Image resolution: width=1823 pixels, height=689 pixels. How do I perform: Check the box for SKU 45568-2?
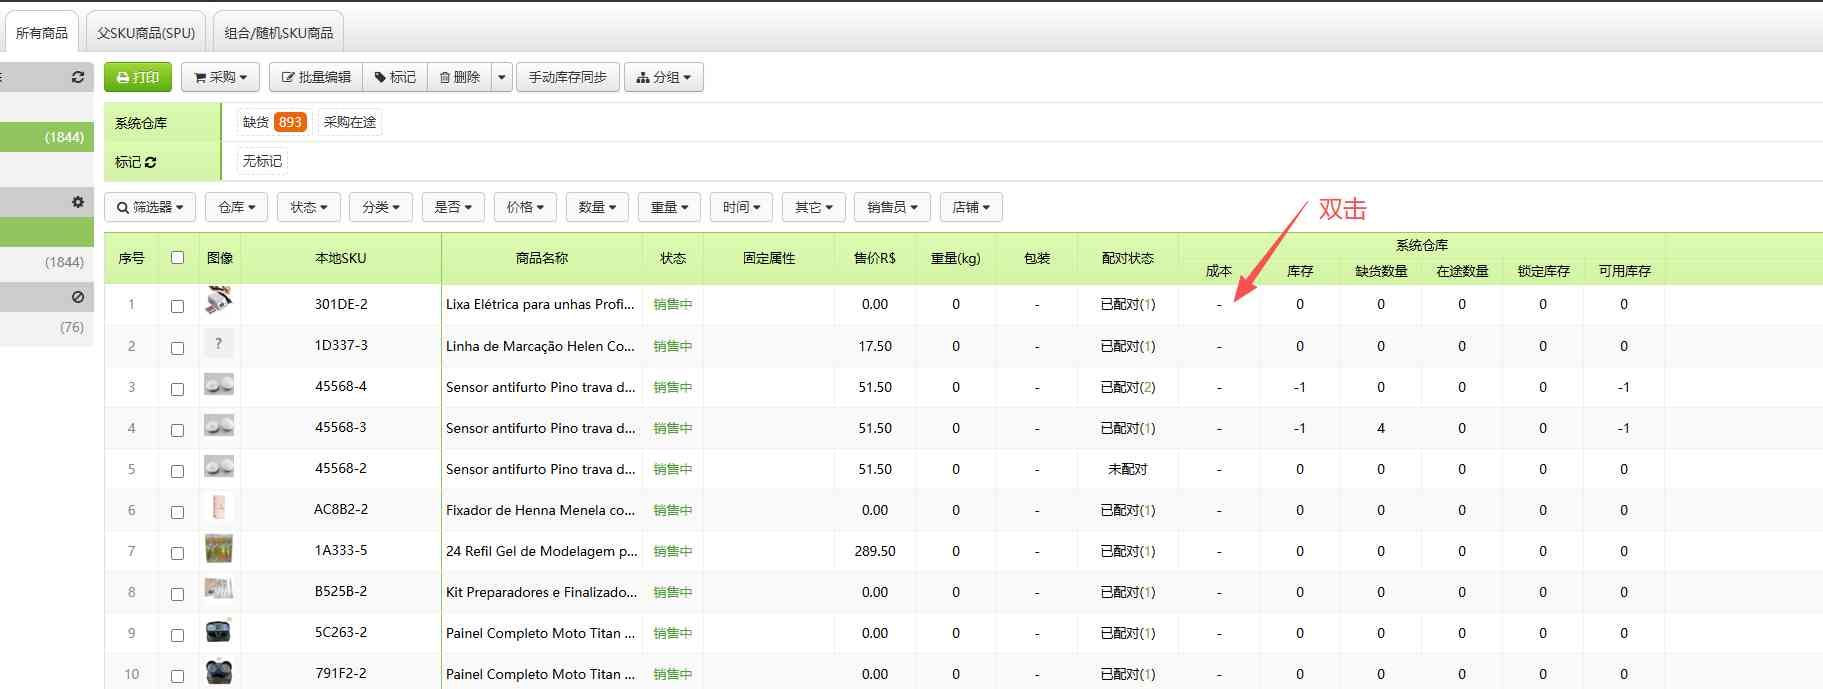[177, 471]
